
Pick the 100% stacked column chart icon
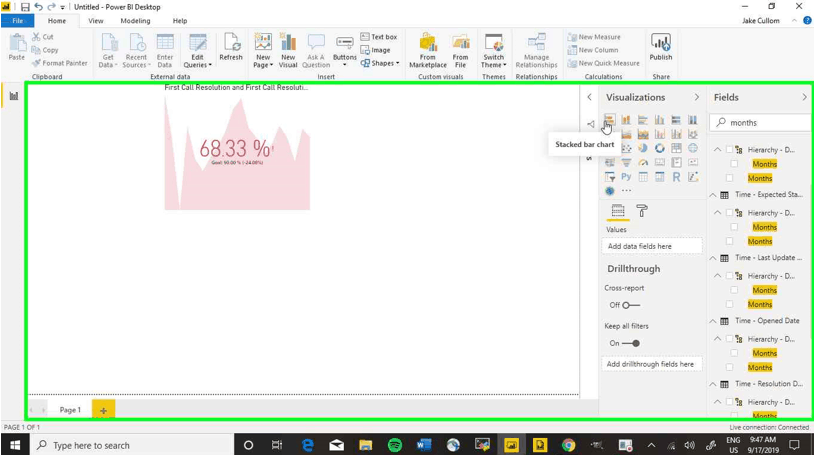[x=693, y=120]
